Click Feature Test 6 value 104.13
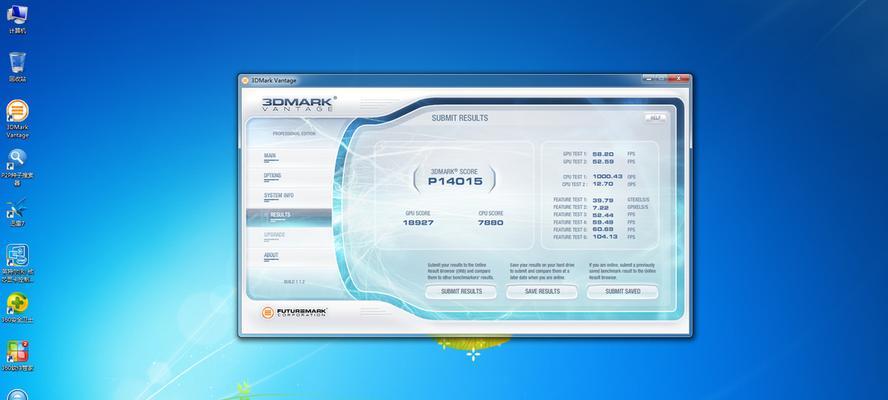 605,237
